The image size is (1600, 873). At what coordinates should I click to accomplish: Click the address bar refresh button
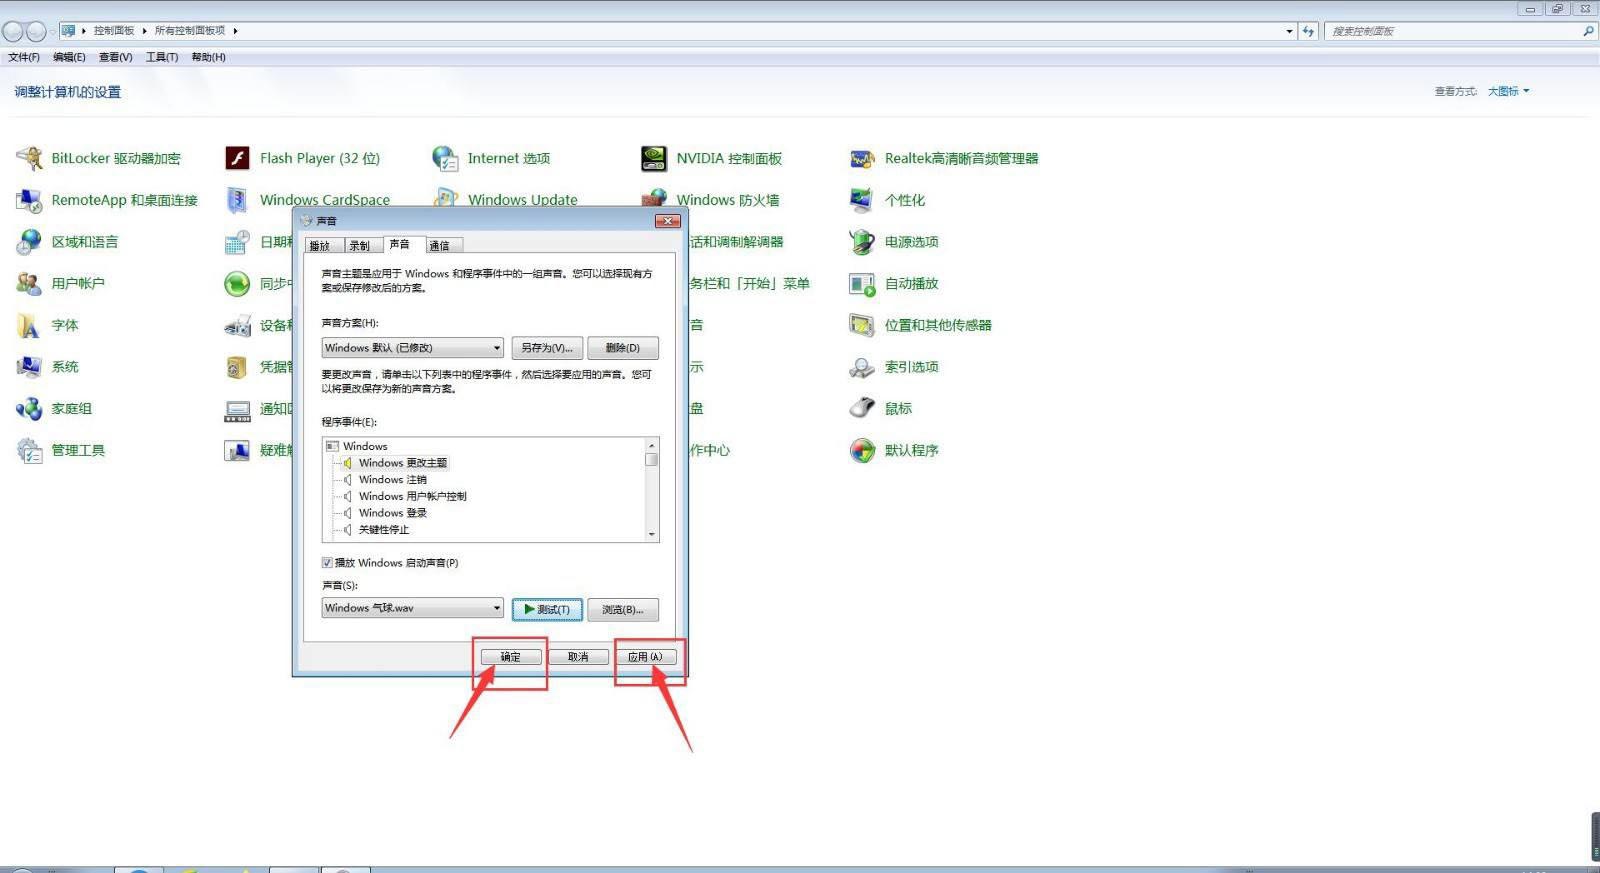(1308, 31)
